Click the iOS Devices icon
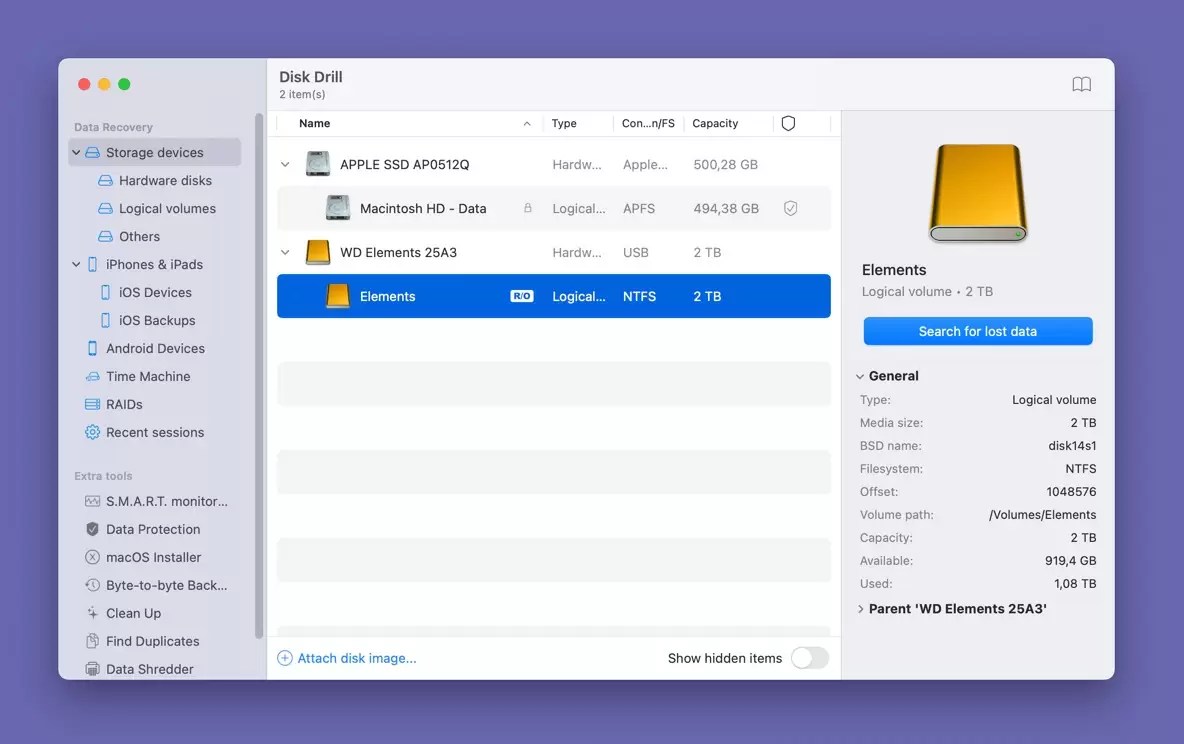Image resolution: width=1184 pixels, height=744 pixels. (106, 292)
